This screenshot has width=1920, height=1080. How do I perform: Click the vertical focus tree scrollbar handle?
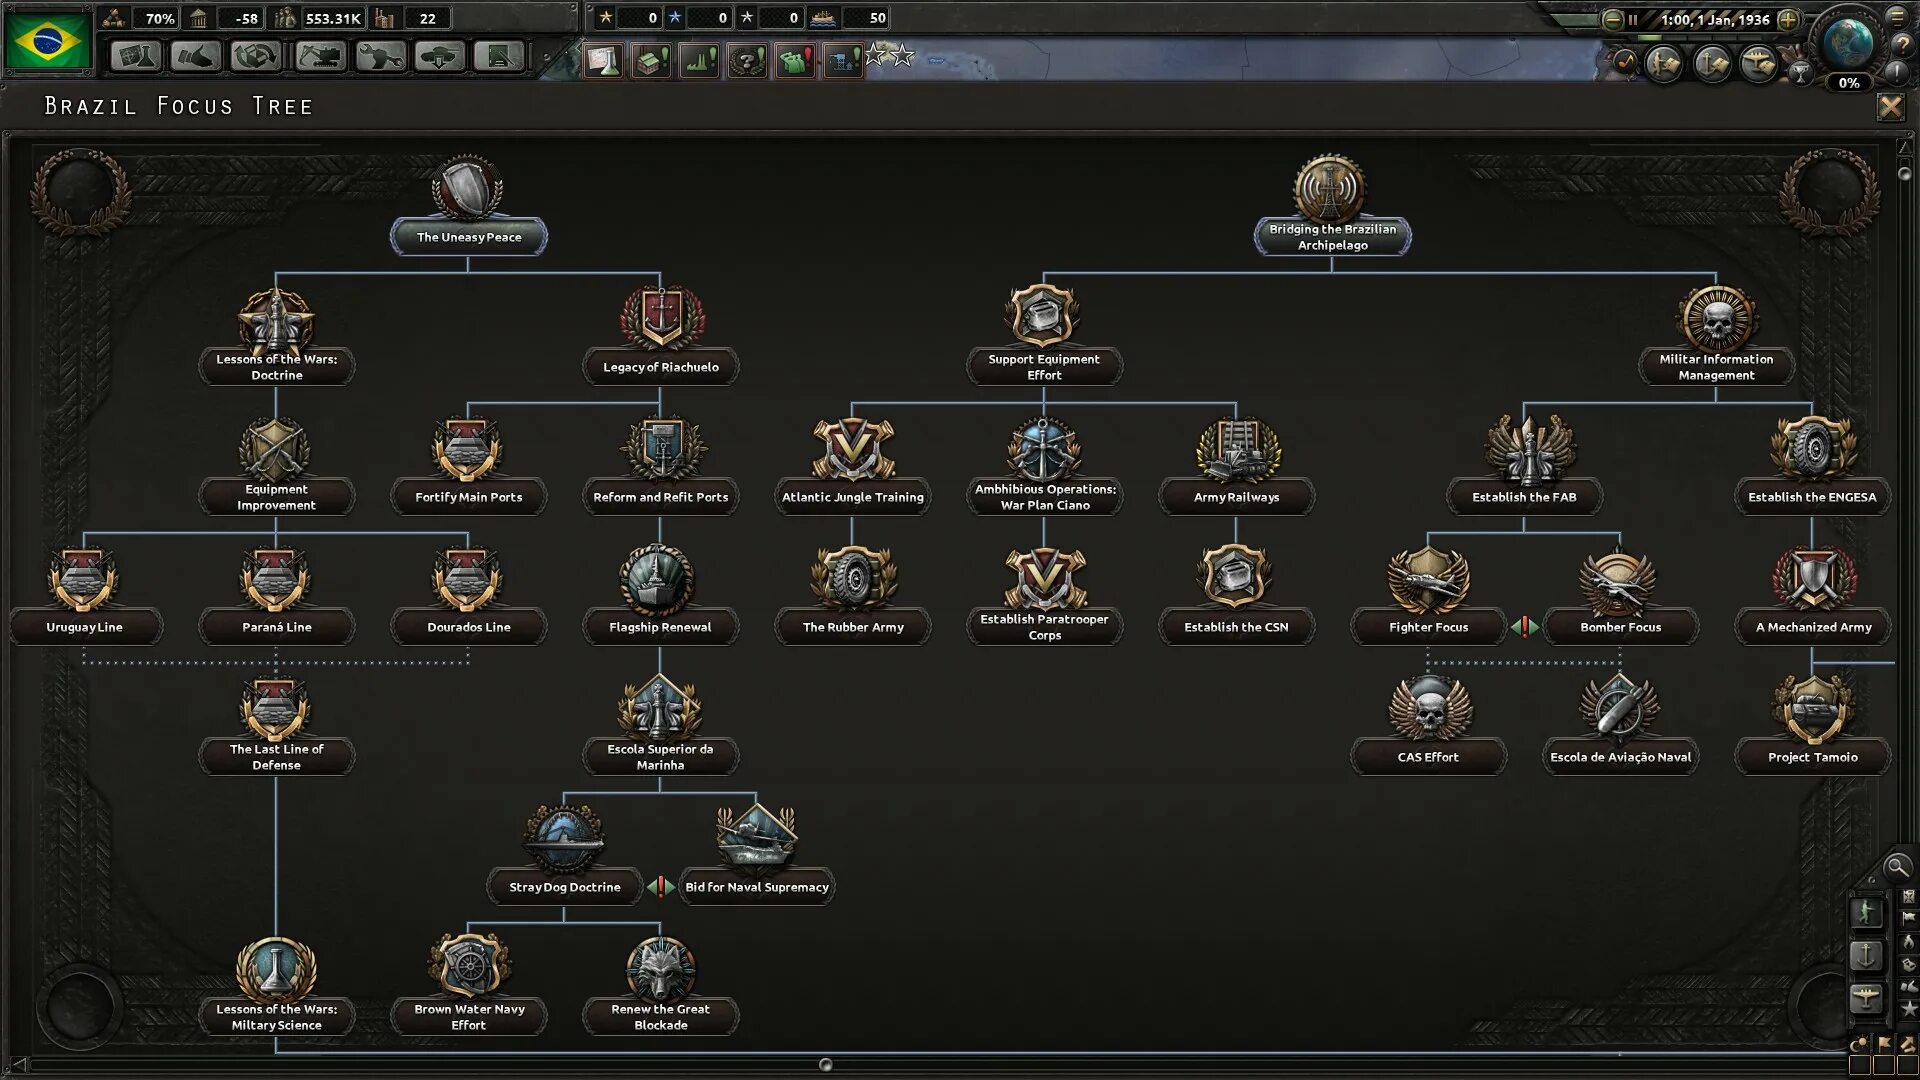[1904, 173]
